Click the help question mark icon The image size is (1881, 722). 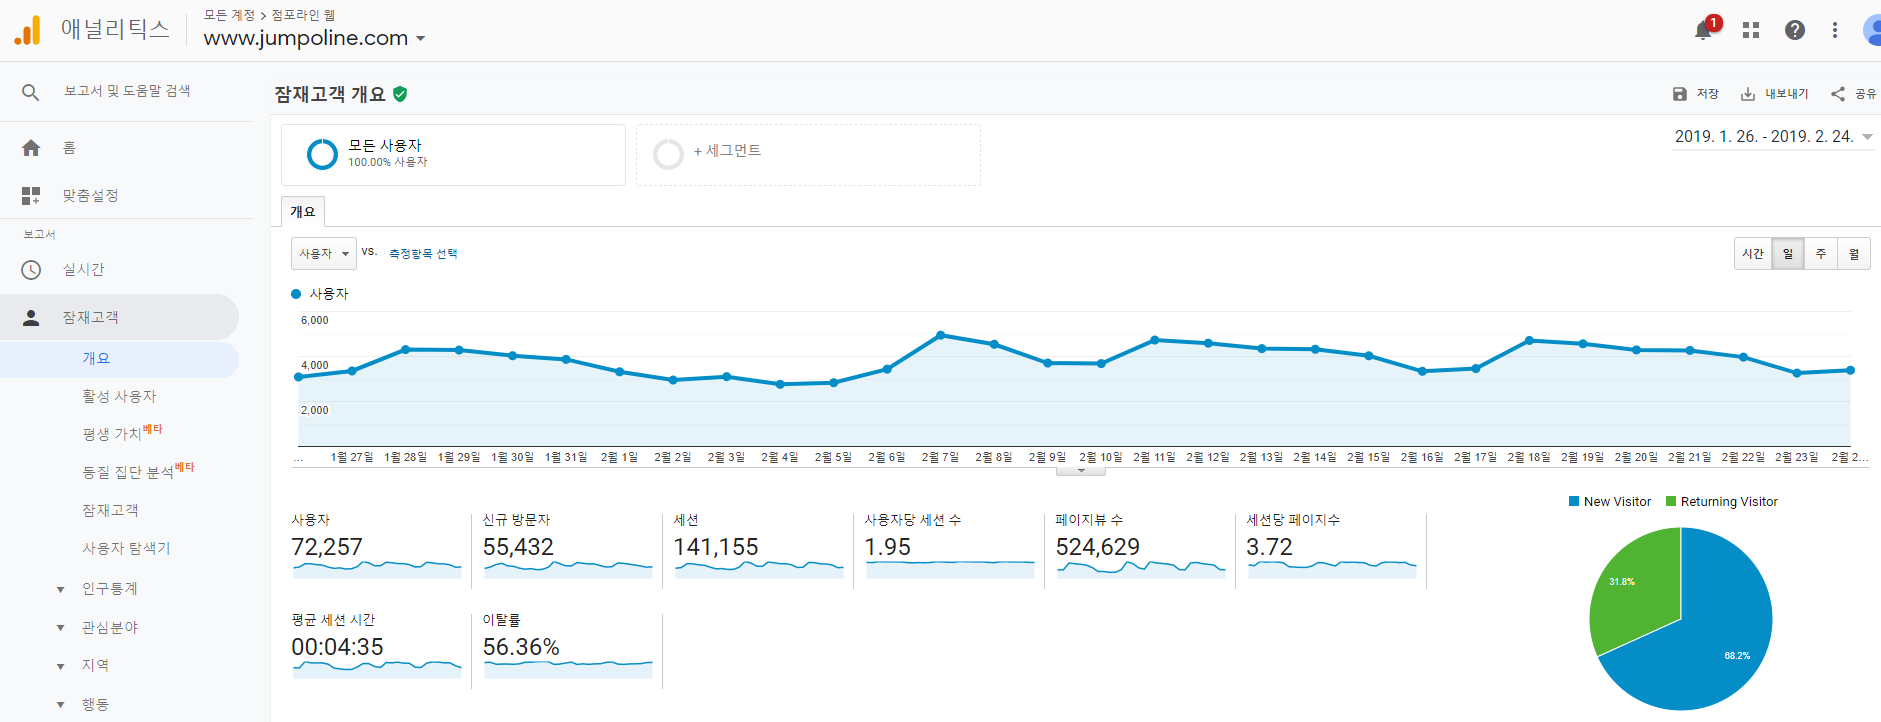point(1795,30)
